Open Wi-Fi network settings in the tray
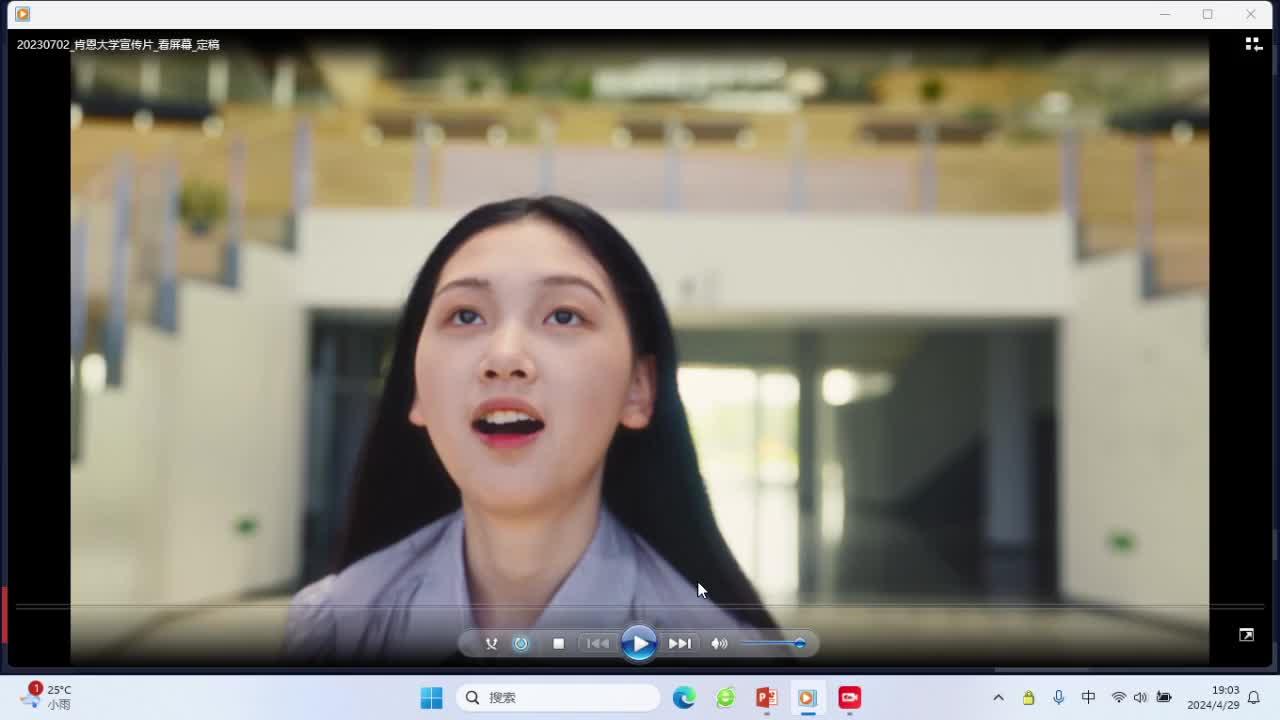The height and width of the screenshot is (720, 1280). 1119,698
